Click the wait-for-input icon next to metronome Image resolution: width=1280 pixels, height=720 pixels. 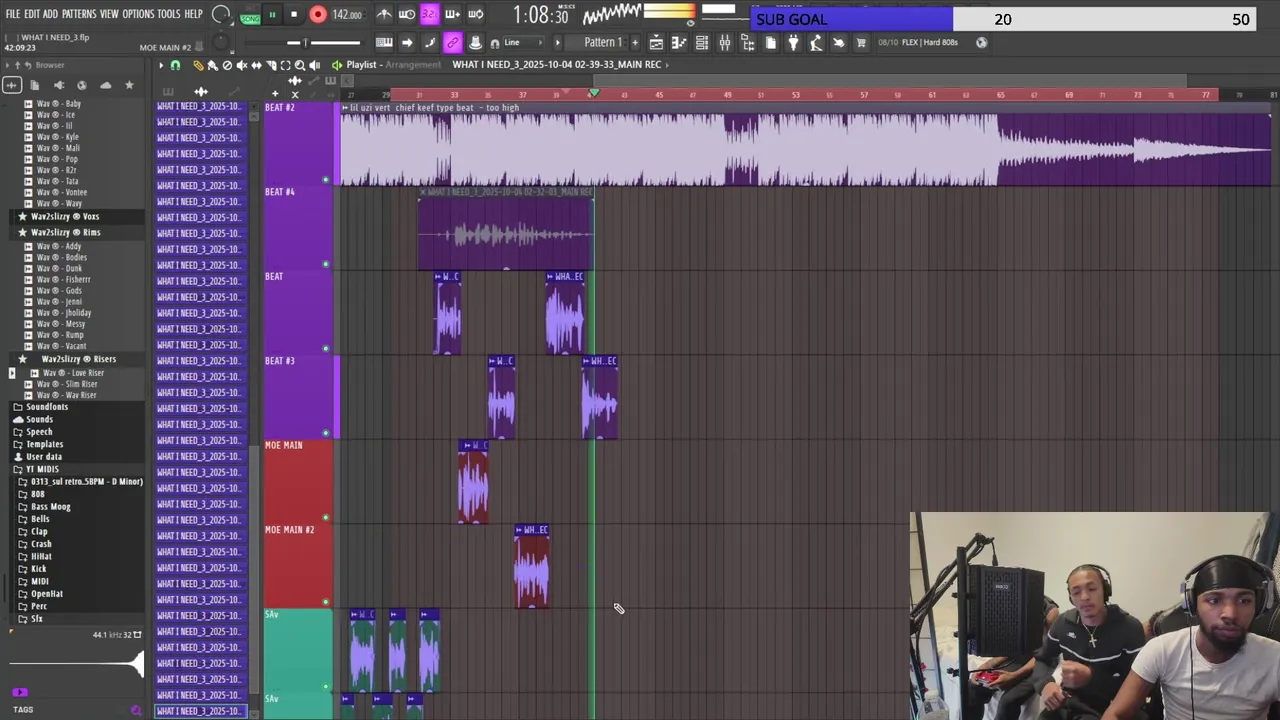pos(407,14)
